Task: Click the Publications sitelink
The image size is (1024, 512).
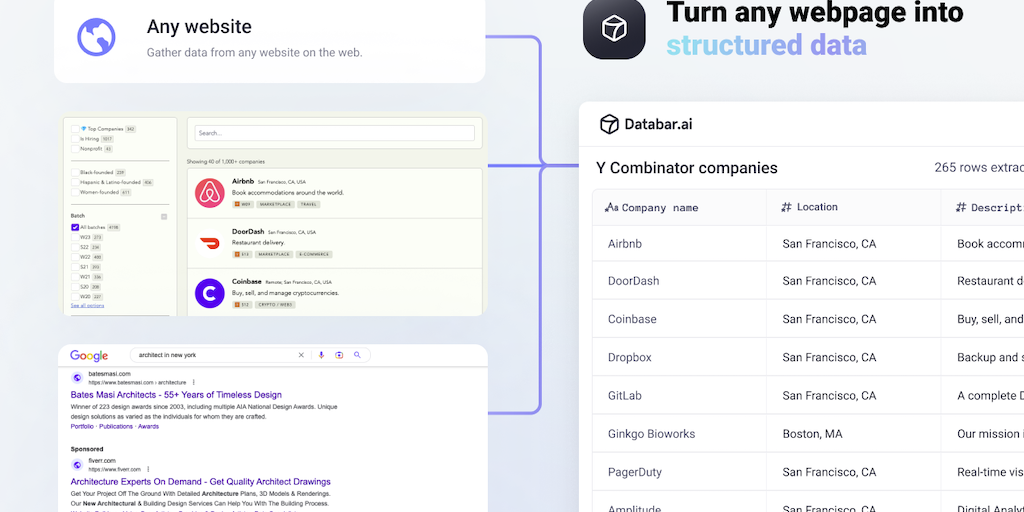Action: pyautogui.click(x=116, y=426)
